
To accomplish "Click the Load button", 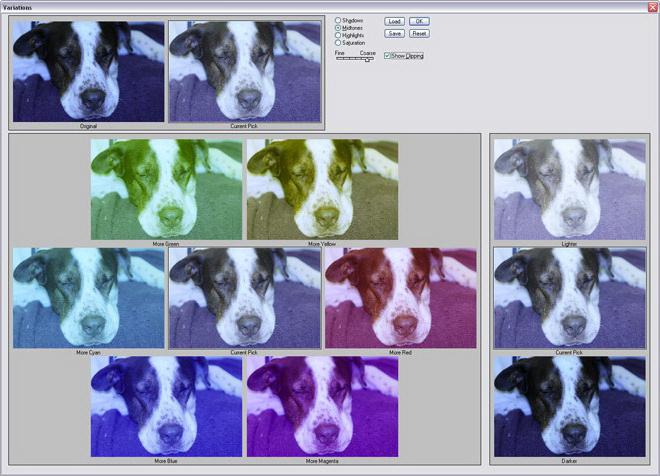I will pos(394,21).
